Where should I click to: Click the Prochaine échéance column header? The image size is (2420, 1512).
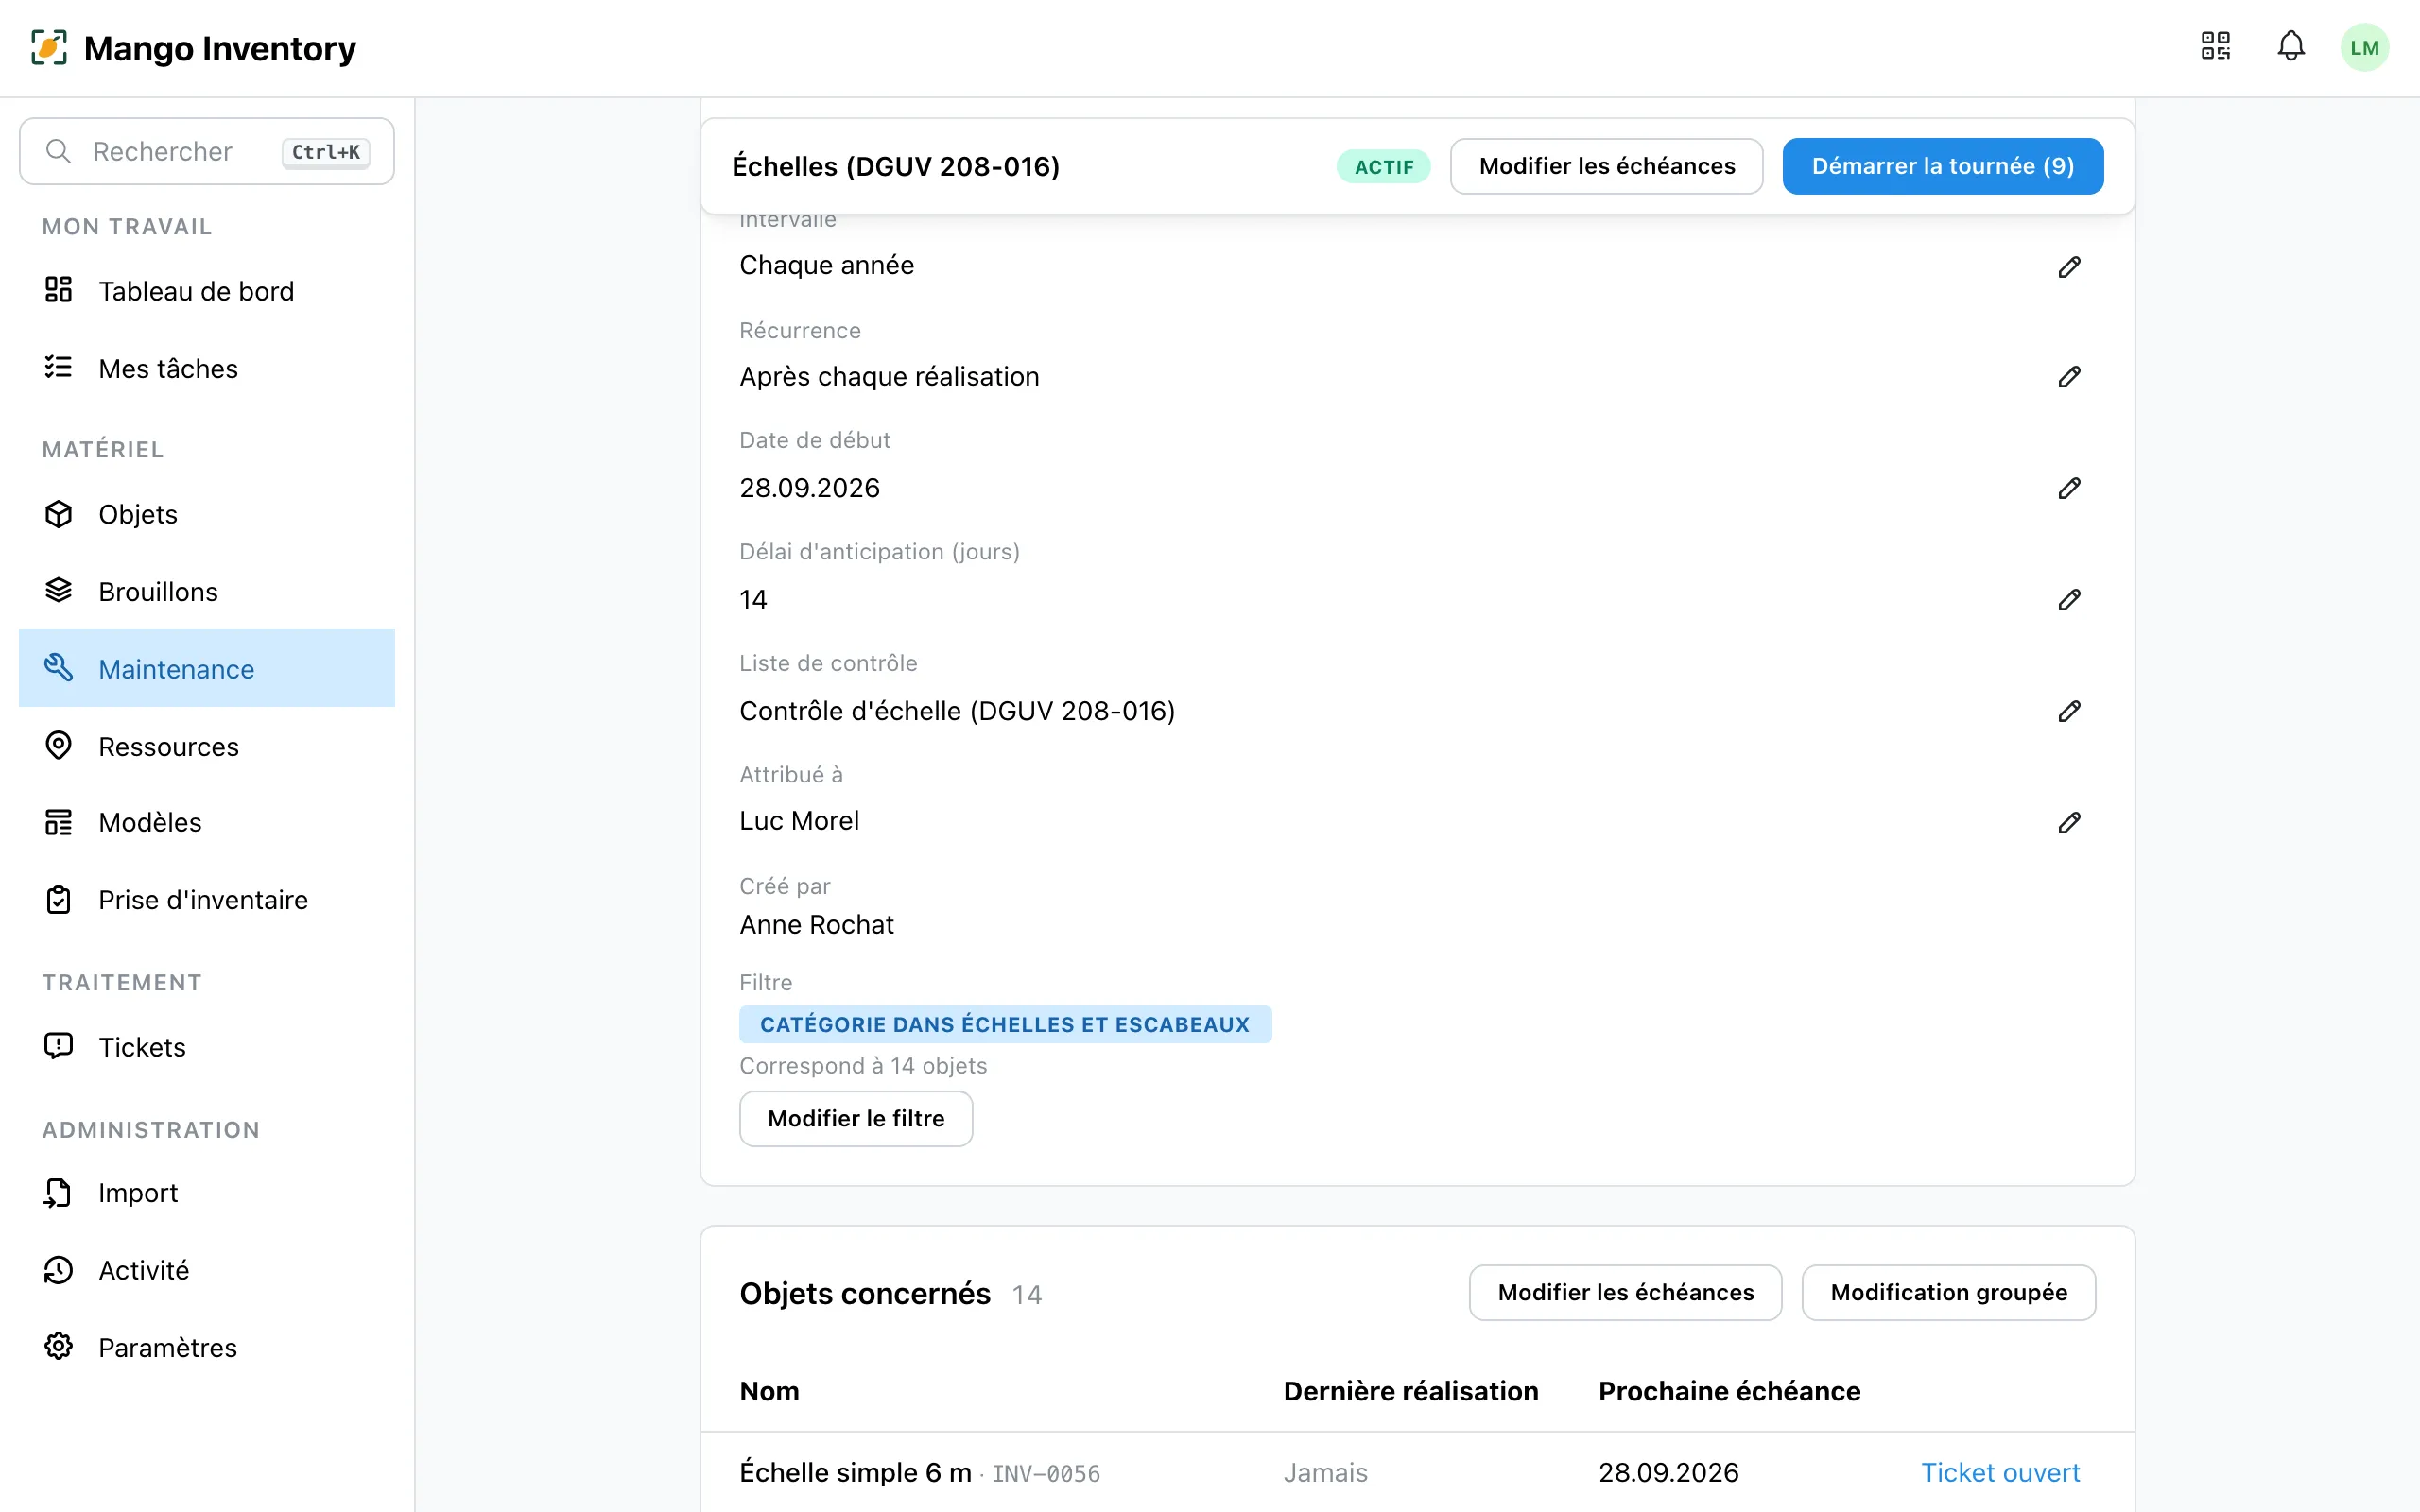coord(1729,1391)
